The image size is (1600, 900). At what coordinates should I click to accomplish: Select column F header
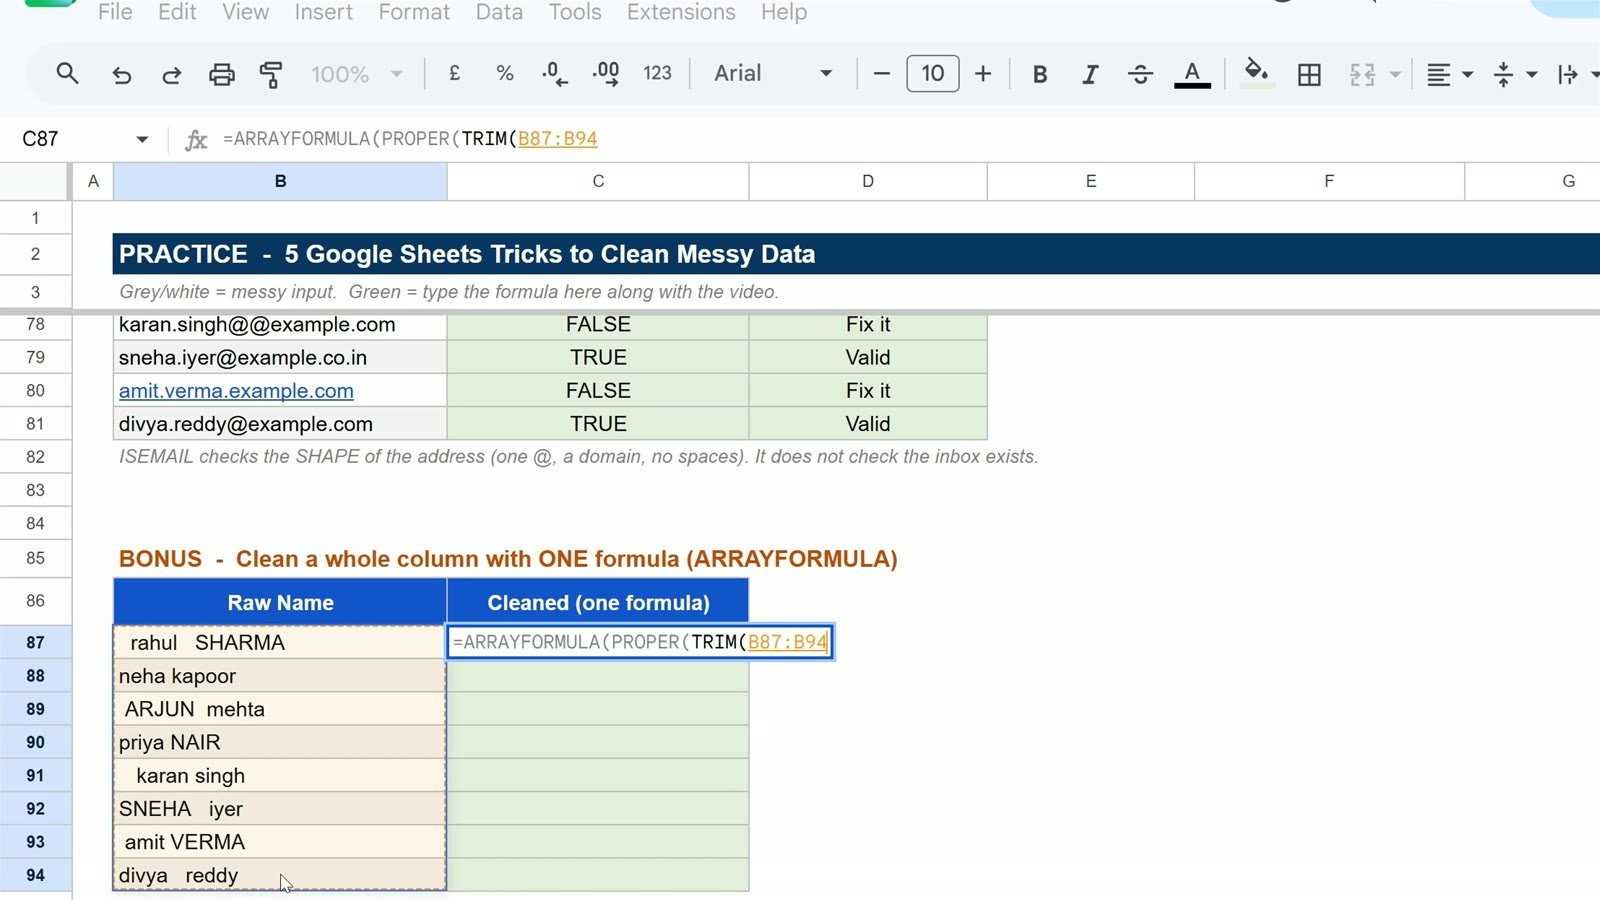coord(1329,181)
